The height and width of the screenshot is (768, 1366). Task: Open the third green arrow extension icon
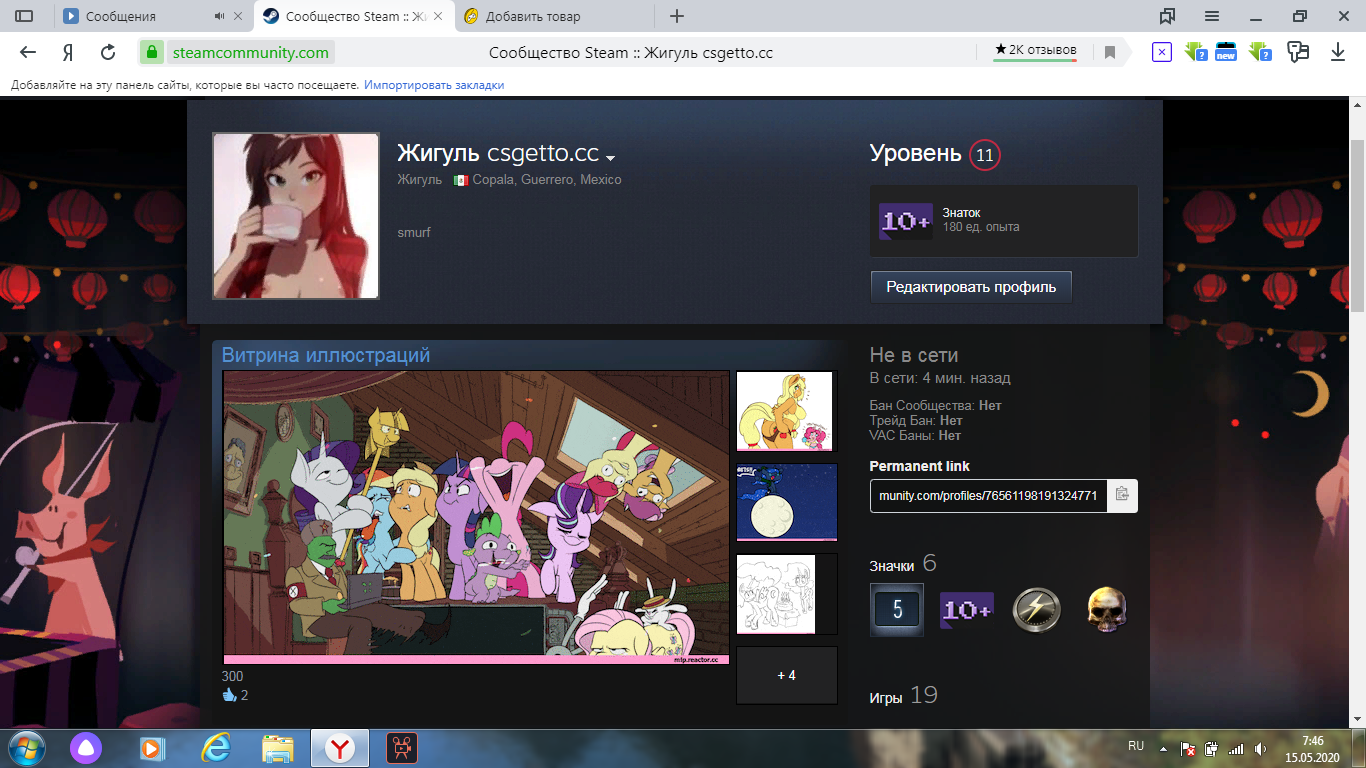1259,52
